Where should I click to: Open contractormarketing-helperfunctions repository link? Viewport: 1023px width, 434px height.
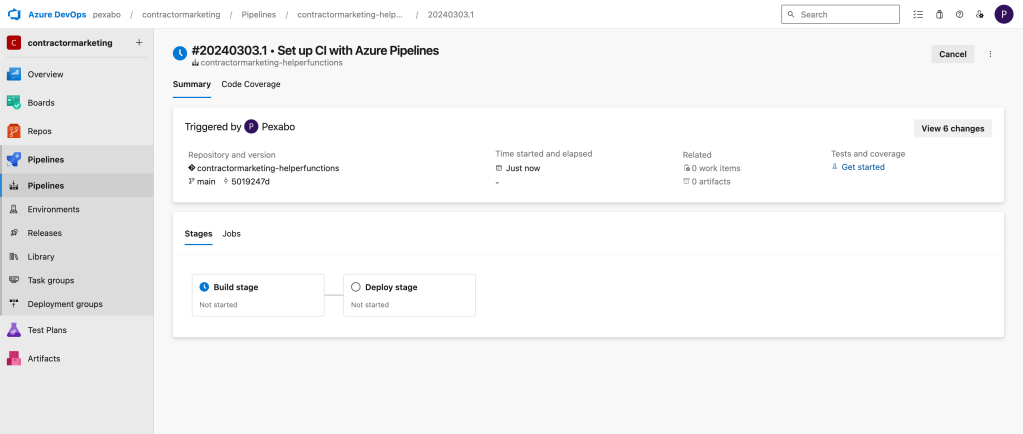268,168
